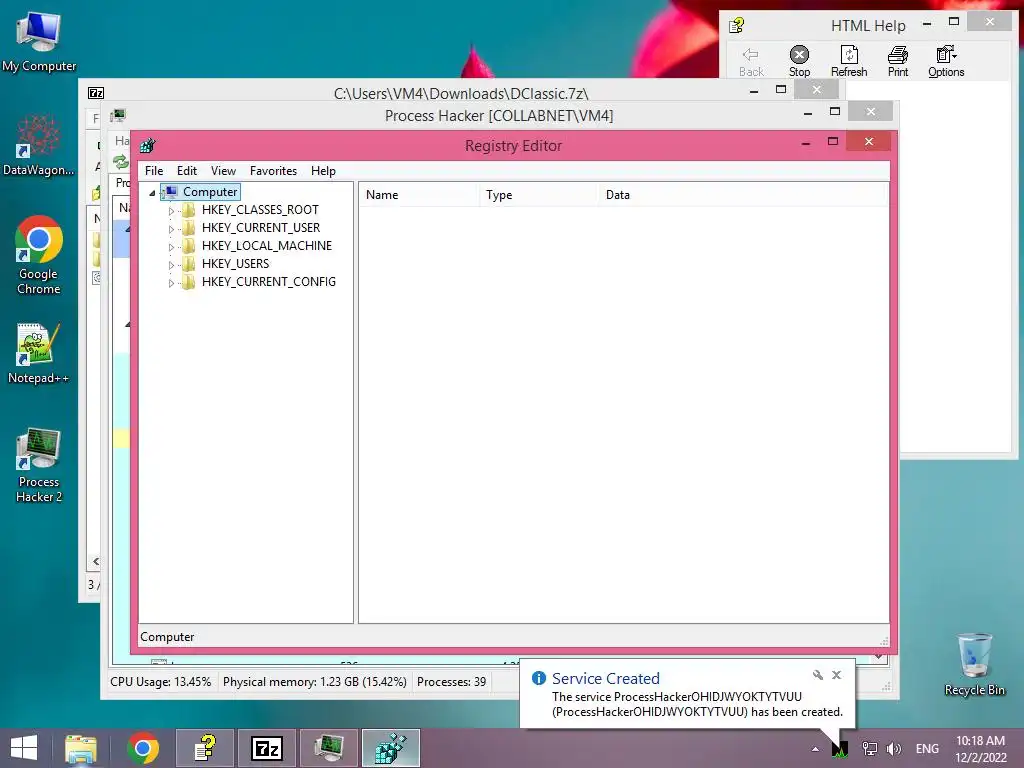Viewport: 1024px width, 768px height.
Task: Expand the HKEY_USERS key
Action: [171, 265]
